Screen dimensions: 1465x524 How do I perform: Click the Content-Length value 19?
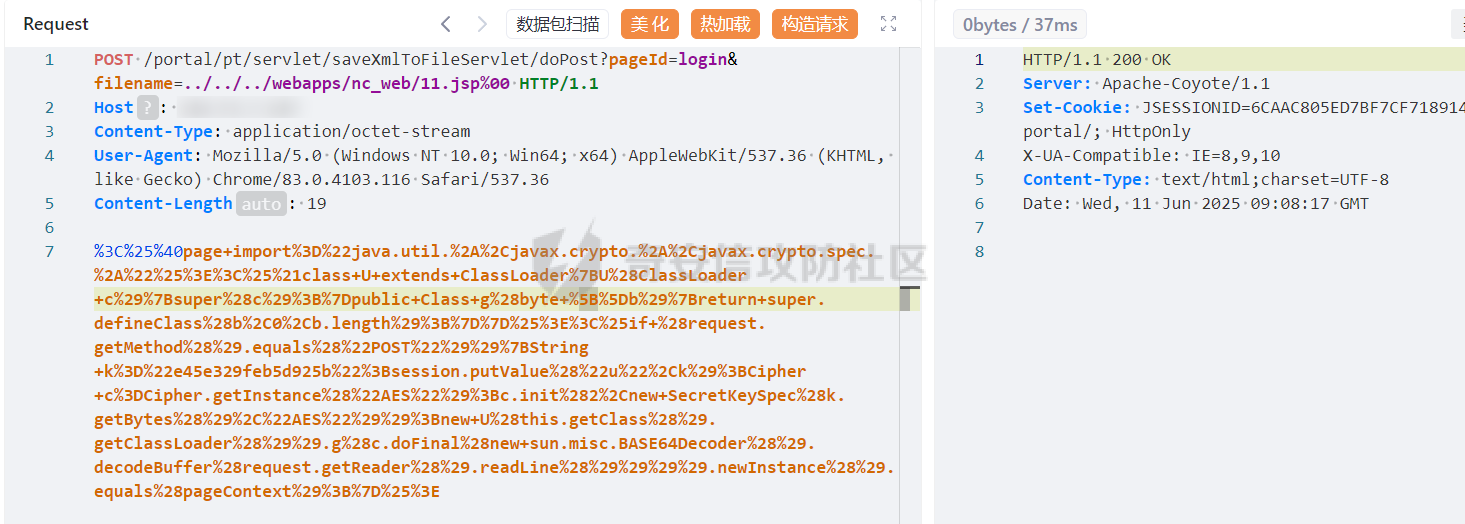point(317,203)
